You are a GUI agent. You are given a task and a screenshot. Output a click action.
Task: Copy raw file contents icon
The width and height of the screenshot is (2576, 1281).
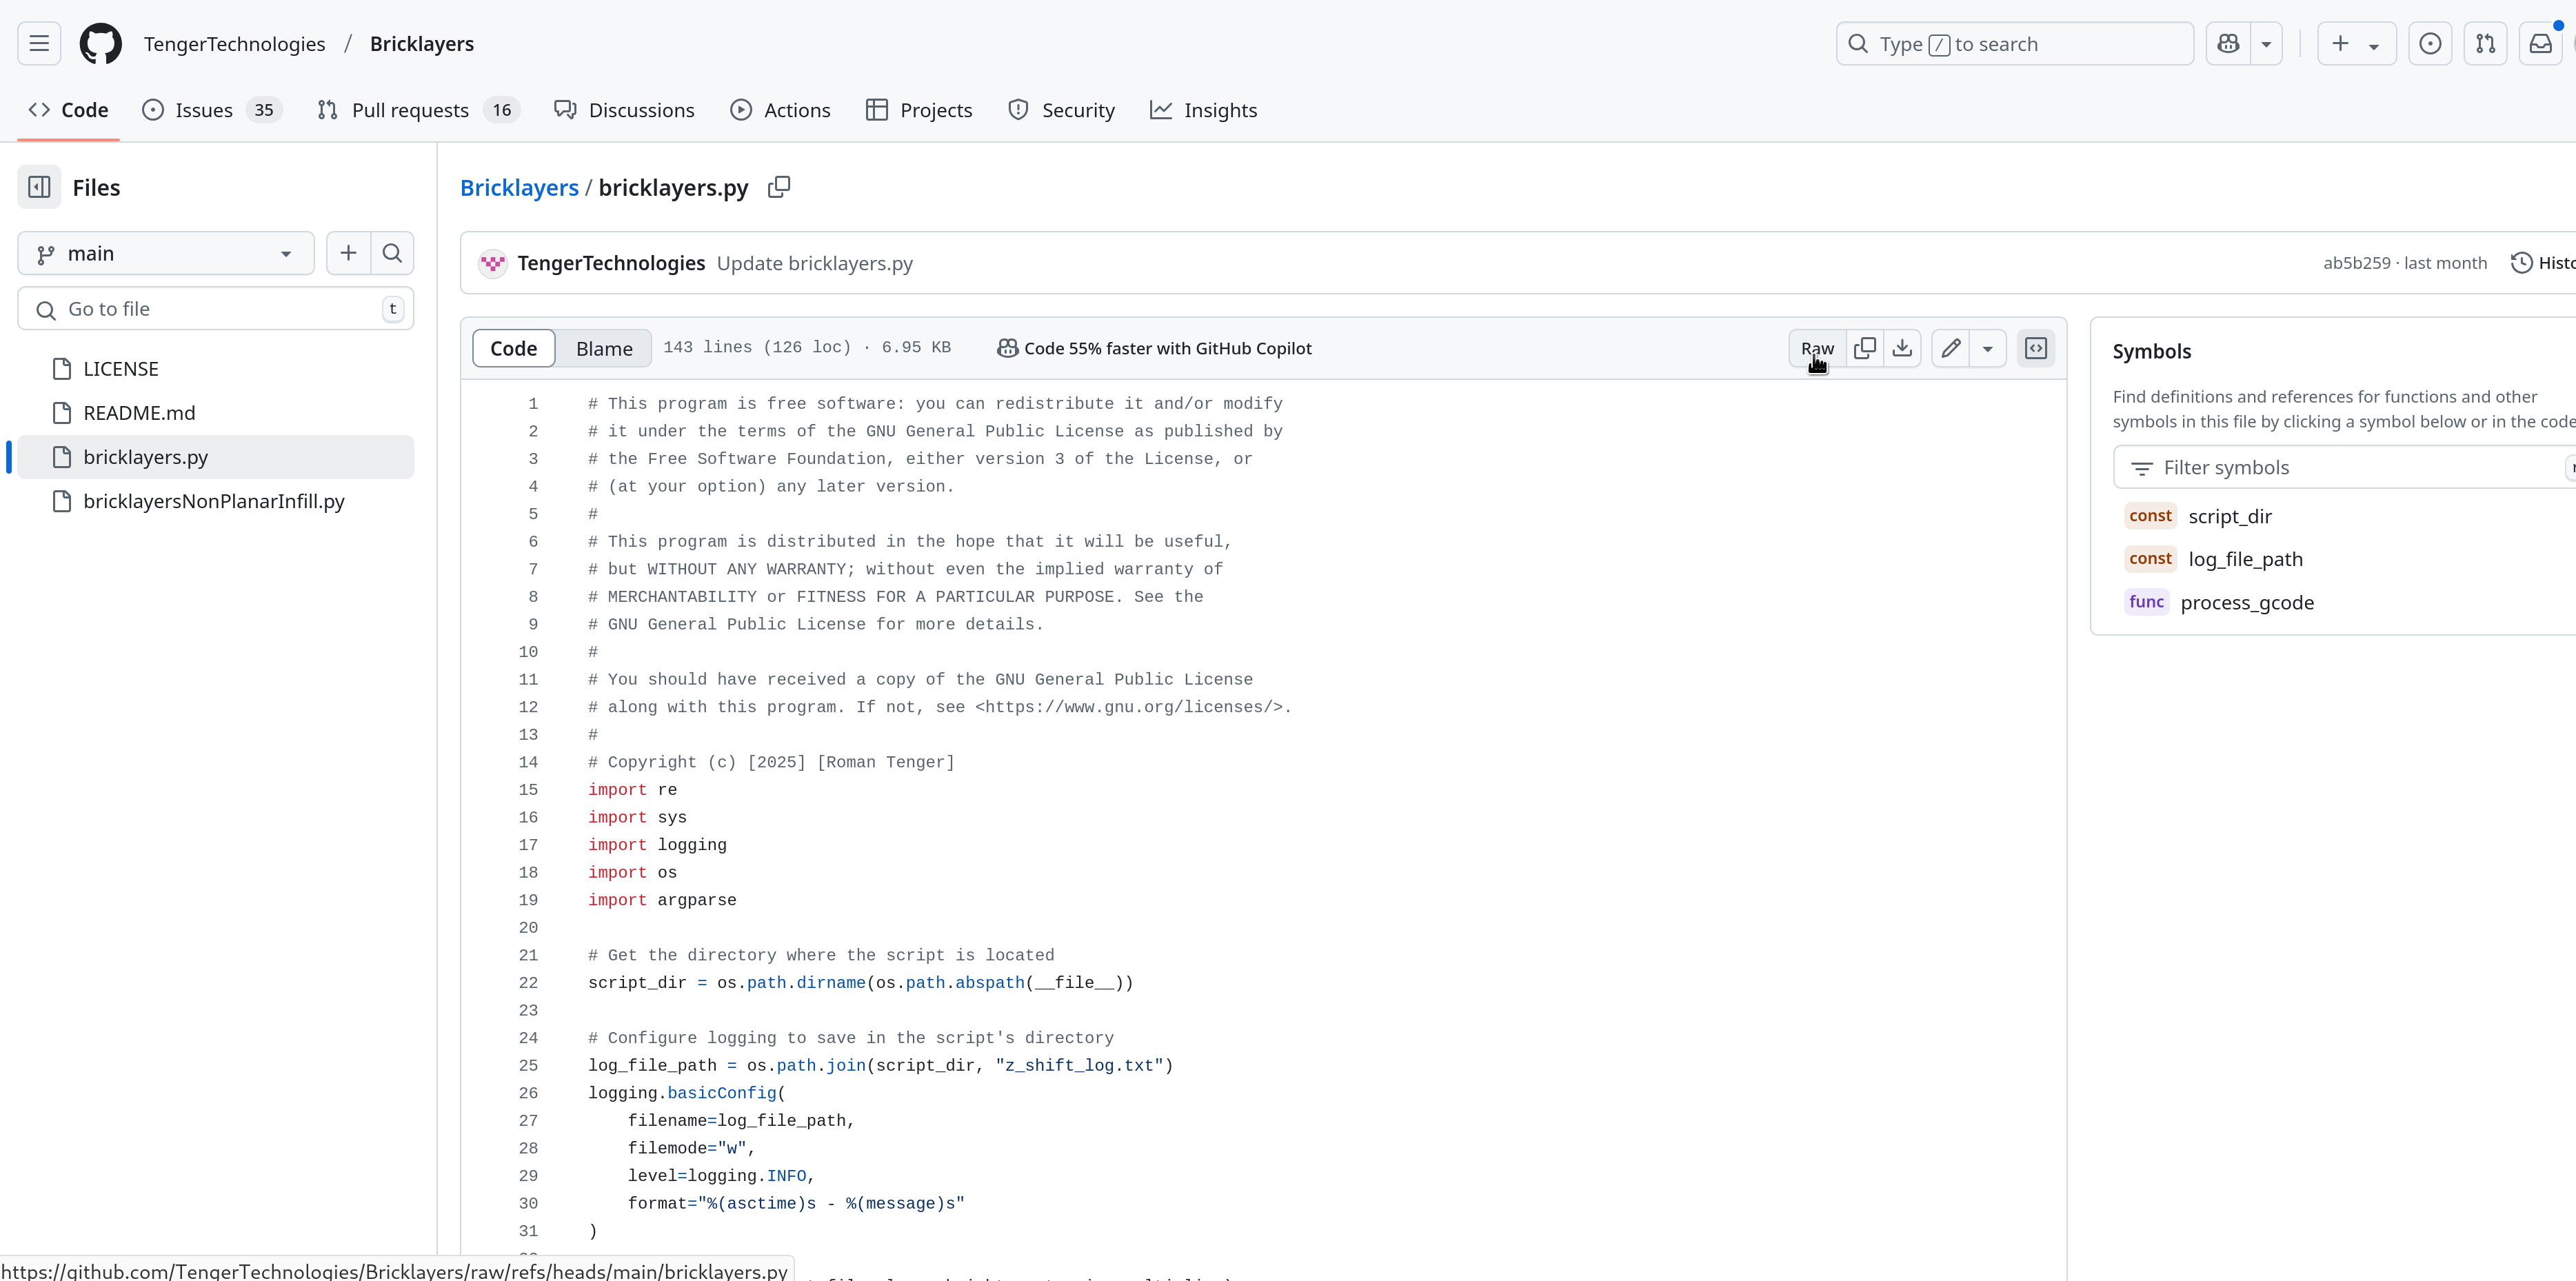(1864, 348)
